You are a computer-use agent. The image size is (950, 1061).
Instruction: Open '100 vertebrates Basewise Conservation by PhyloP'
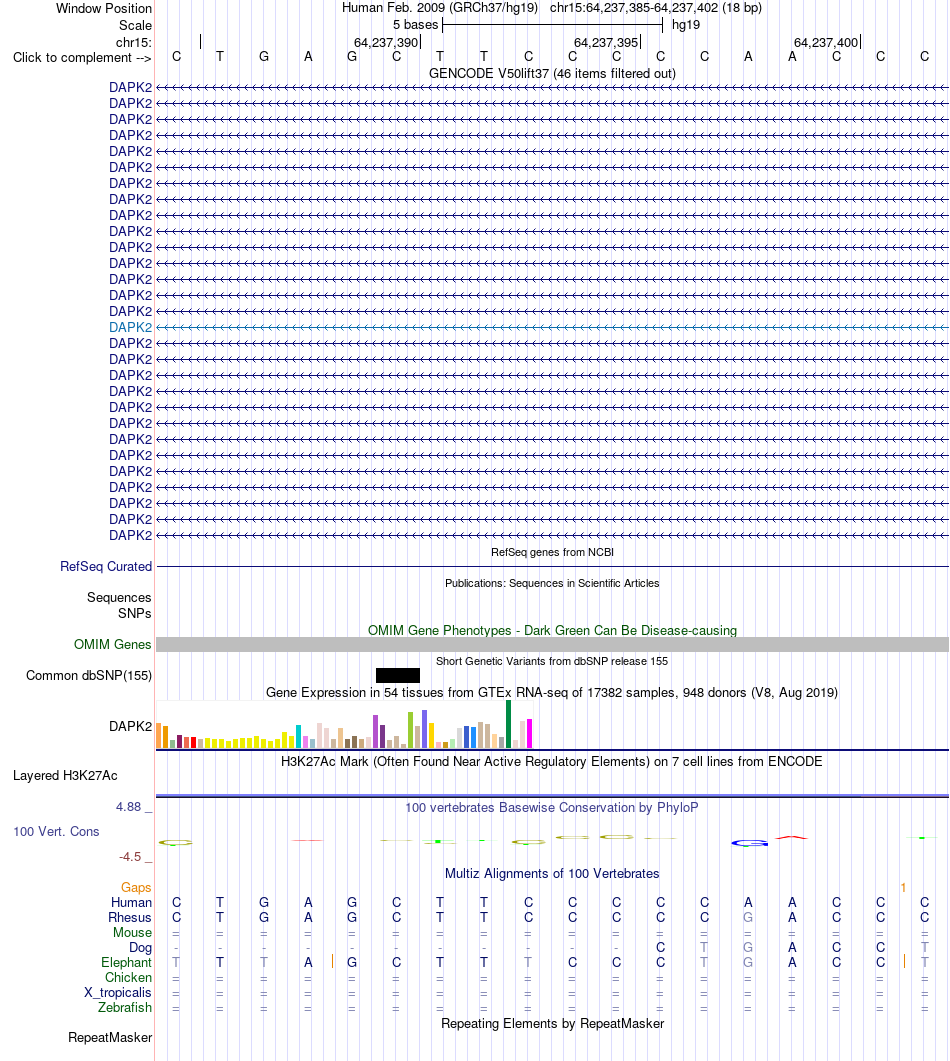pos(552,807)
